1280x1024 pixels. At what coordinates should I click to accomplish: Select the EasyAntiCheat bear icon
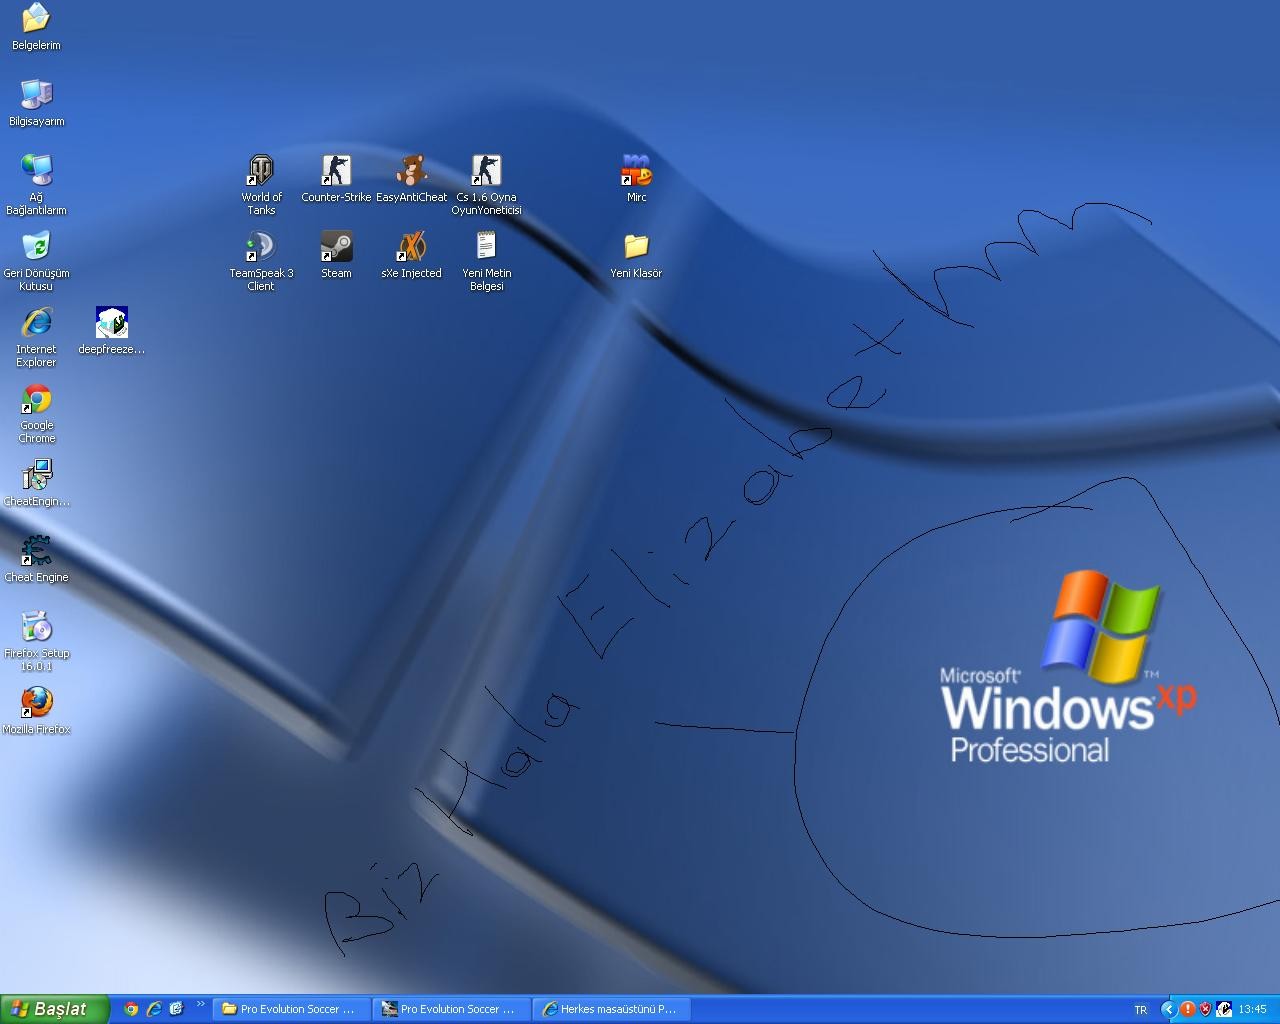click(411, 170)
